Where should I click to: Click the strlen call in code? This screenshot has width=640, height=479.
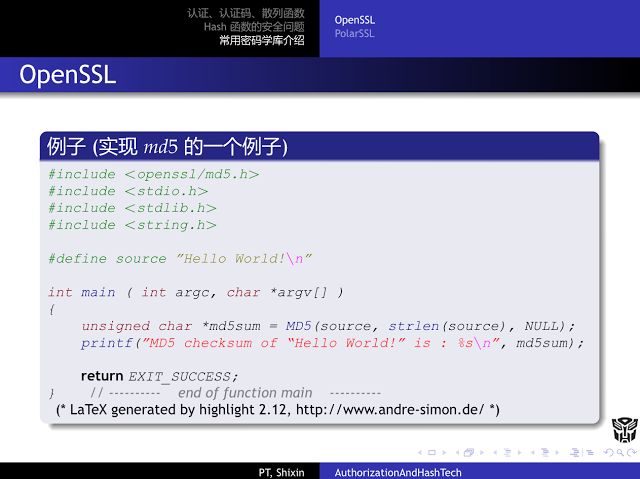pos(413,326)
